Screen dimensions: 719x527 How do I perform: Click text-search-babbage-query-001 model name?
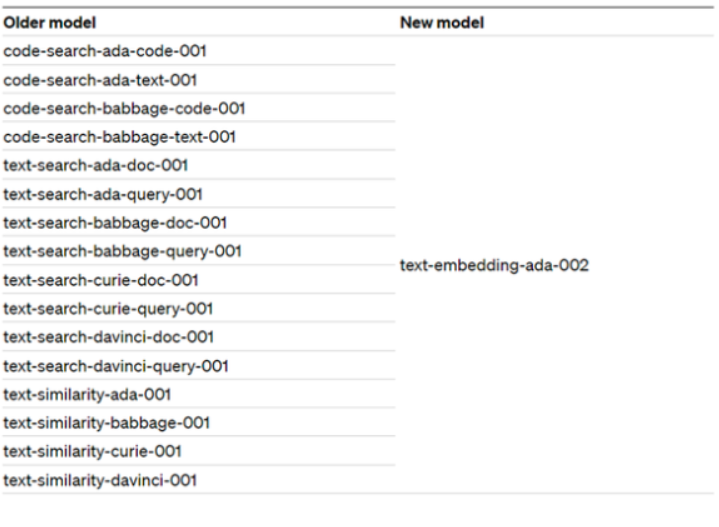point(122,251)
